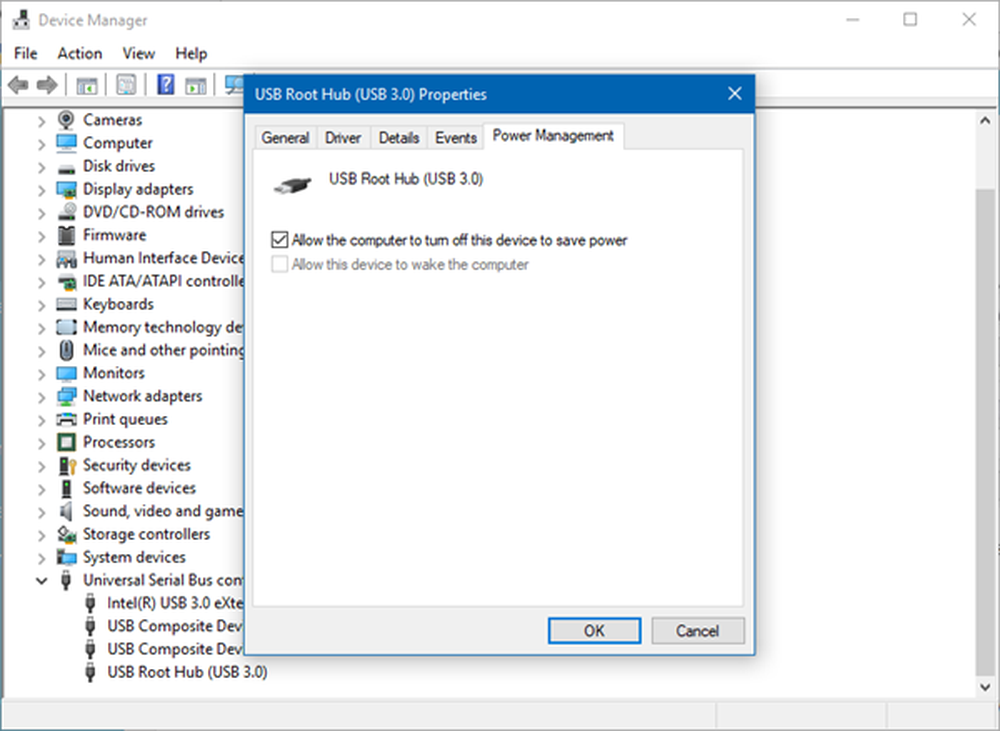Select the Keyboards category icon
This screenshot has width=1000, height=731.
pos(67,304)
